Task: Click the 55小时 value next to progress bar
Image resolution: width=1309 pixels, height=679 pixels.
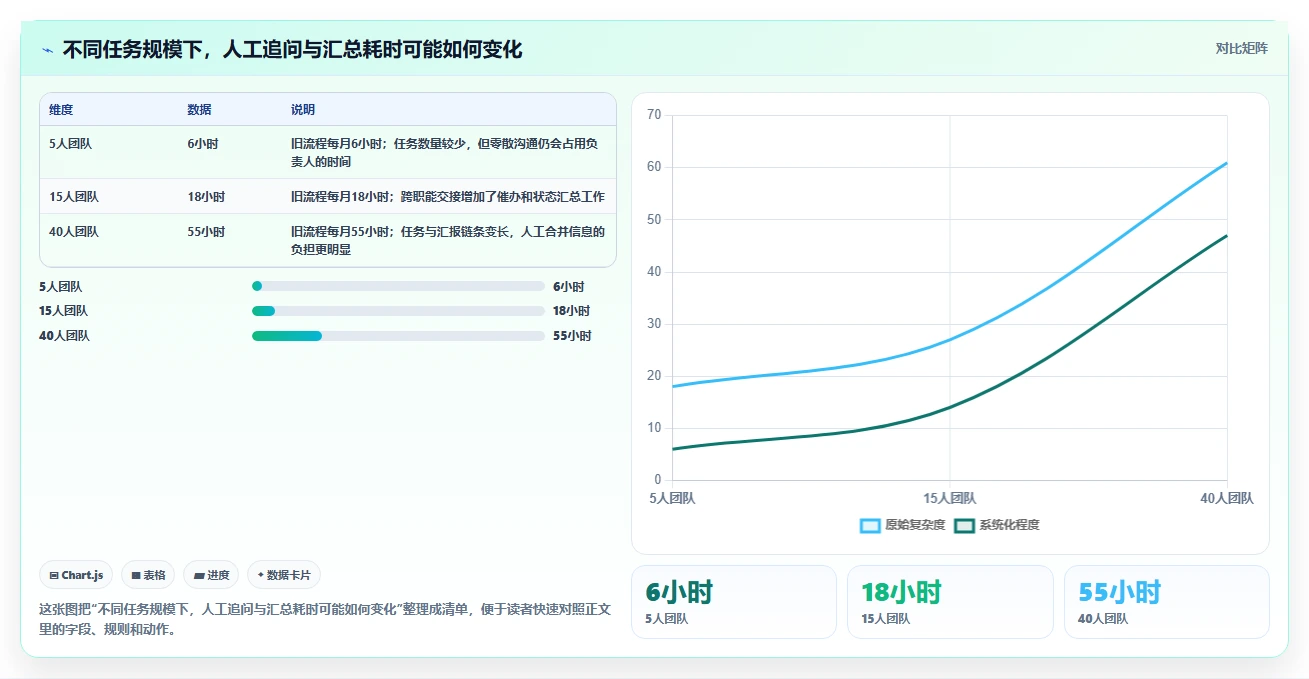Action: click(572, 336)
